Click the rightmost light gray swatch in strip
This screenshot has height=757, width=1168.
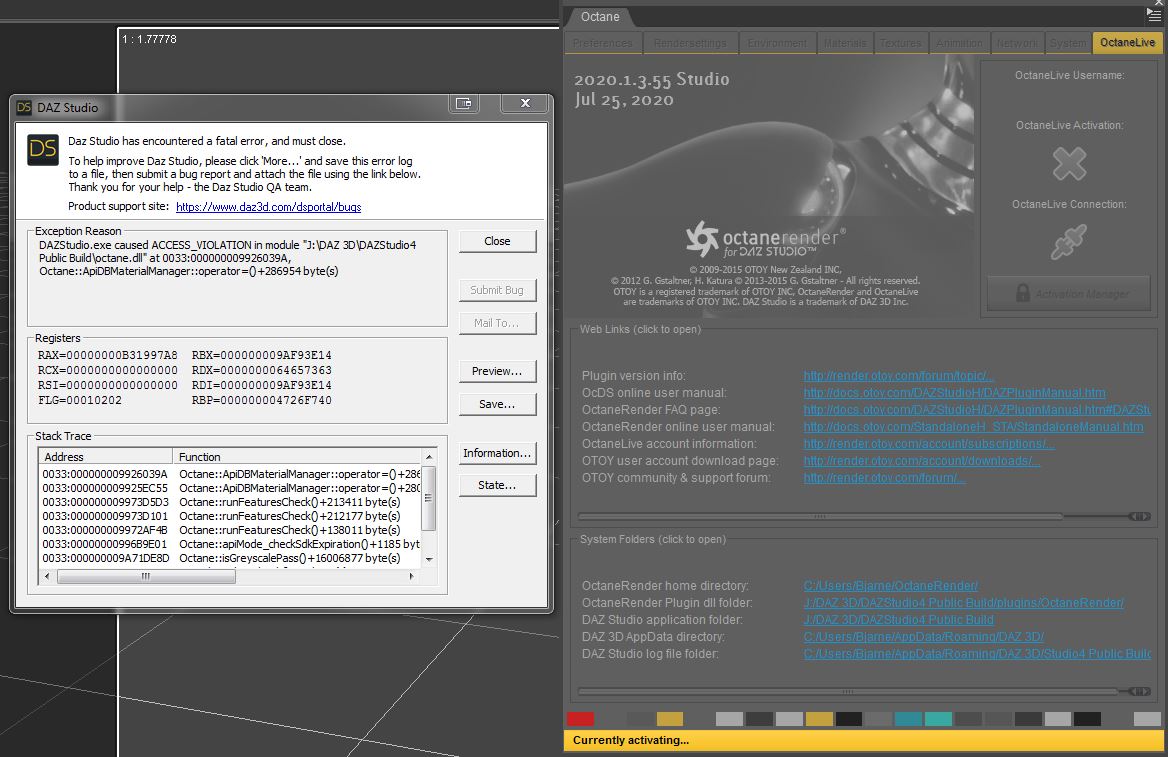[1147, 719]
